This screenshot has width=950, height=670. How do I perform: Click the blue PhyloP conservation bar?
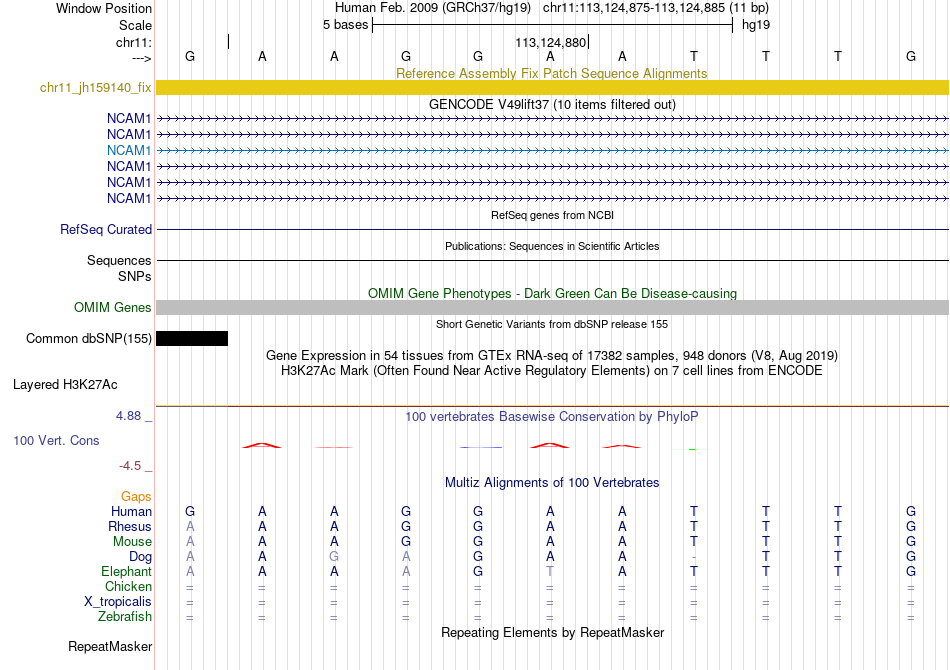click(481, 447)
